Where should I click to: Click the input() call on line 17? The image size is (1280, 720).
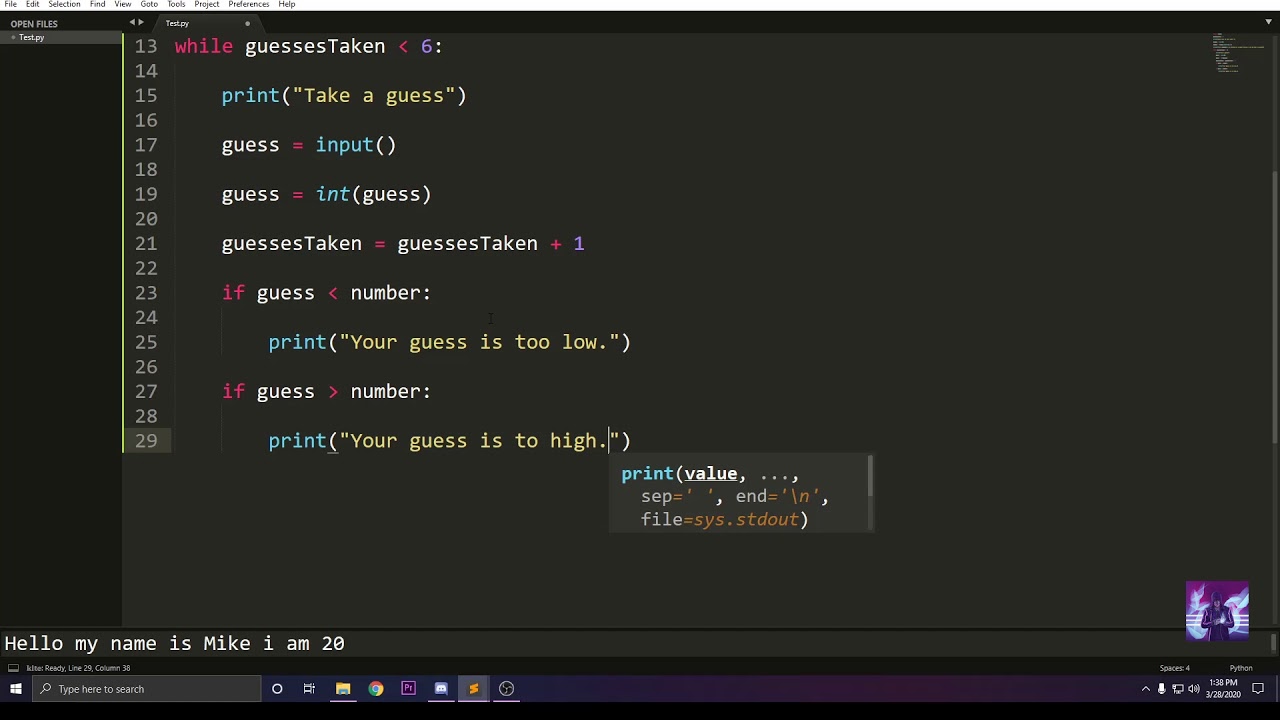tap(356, 145)
